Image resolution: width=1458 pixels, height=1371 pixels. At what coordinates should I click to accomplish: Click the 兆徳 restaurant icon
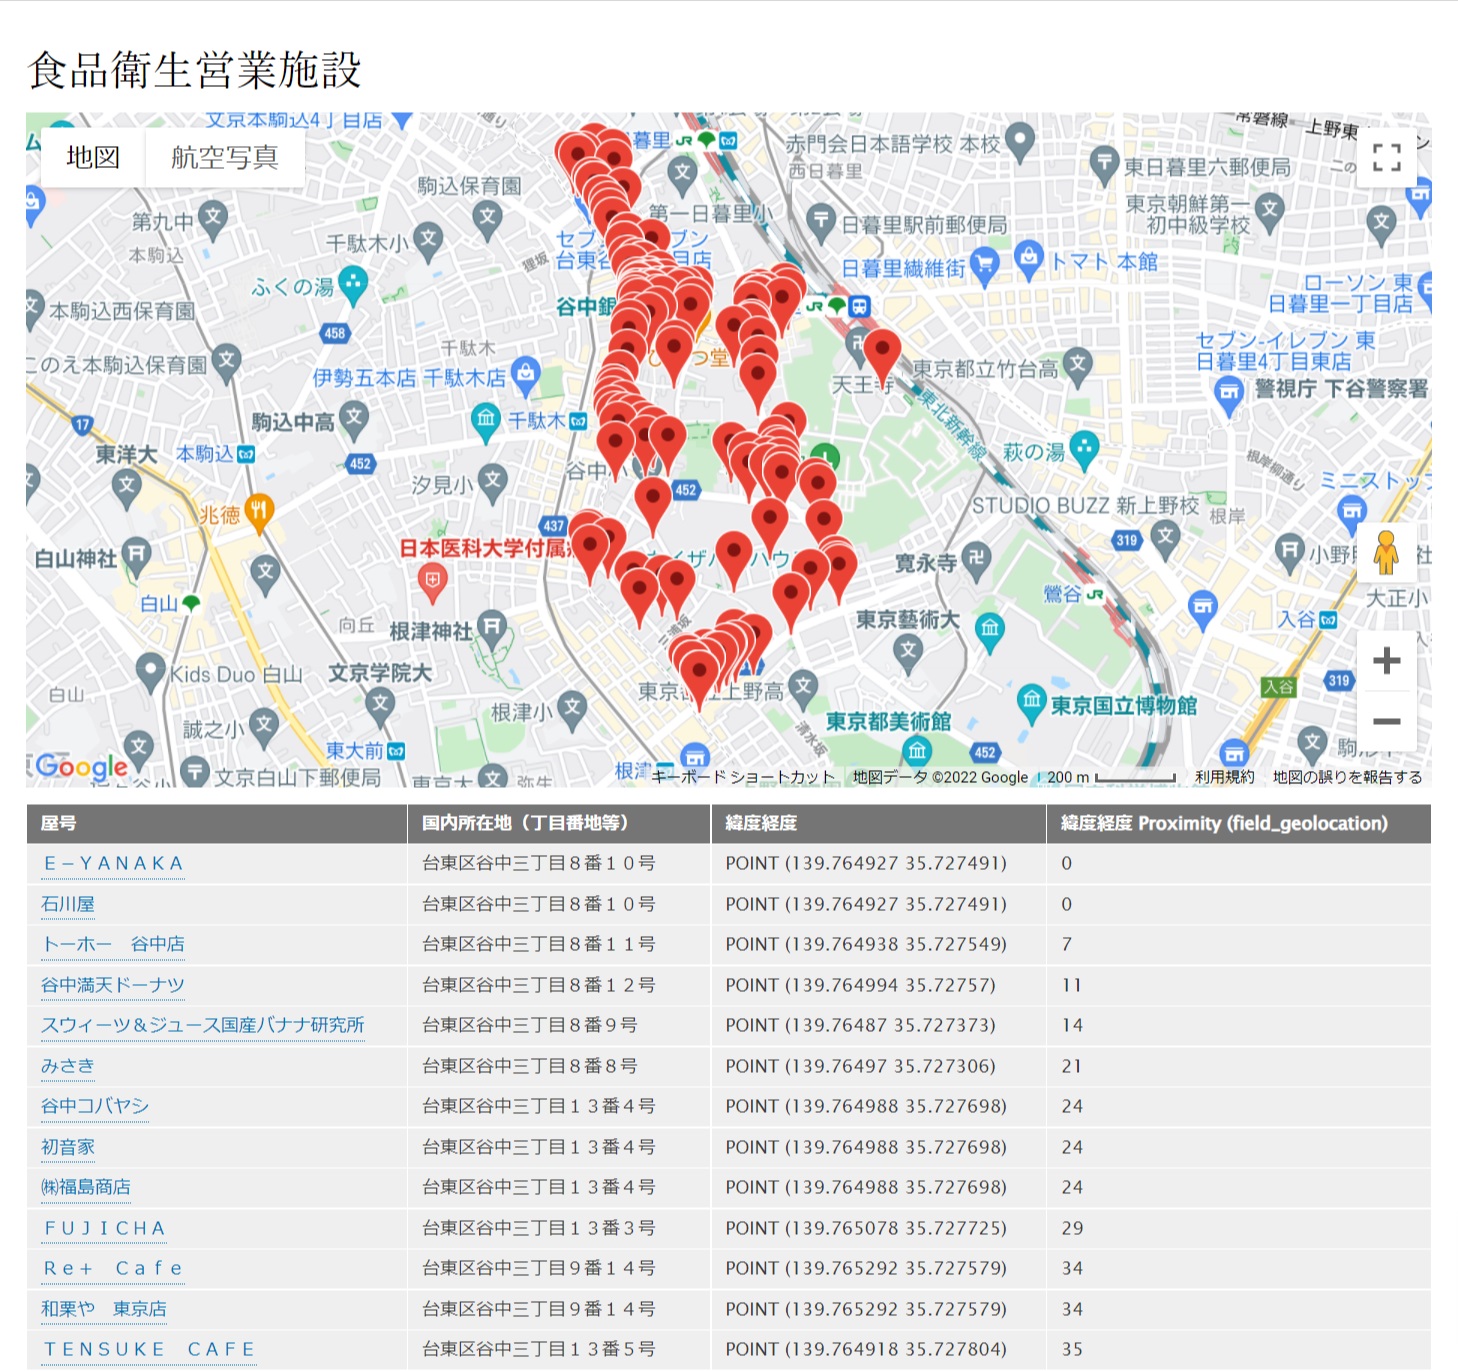(x=259, y=512)
